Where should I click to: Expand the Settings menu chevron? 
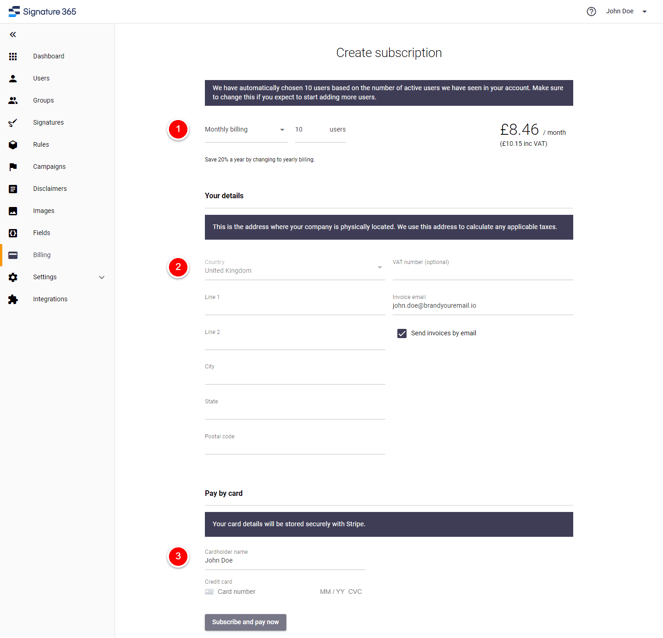tap(101, 277)
